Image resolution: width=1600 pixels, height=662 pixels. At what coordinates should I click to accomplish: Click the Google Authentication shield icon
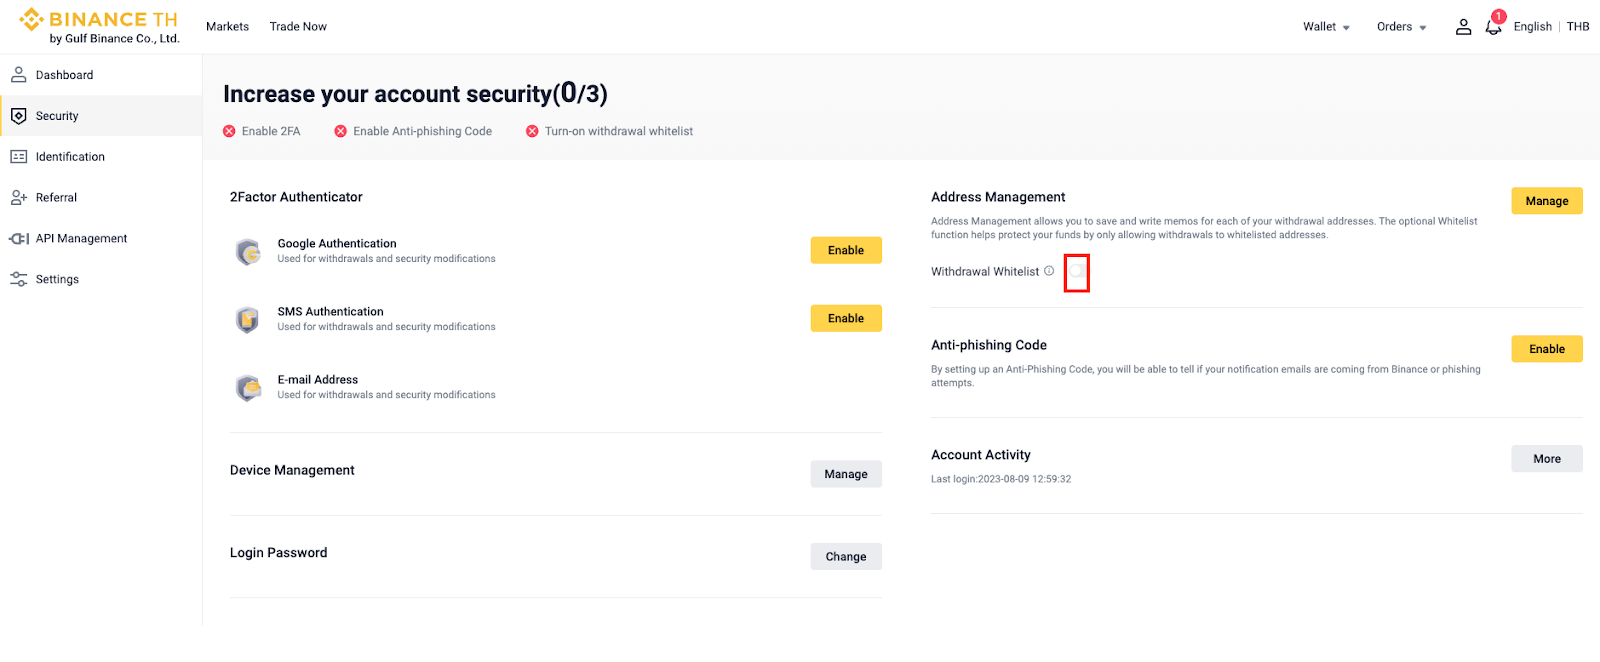point(248,252)
